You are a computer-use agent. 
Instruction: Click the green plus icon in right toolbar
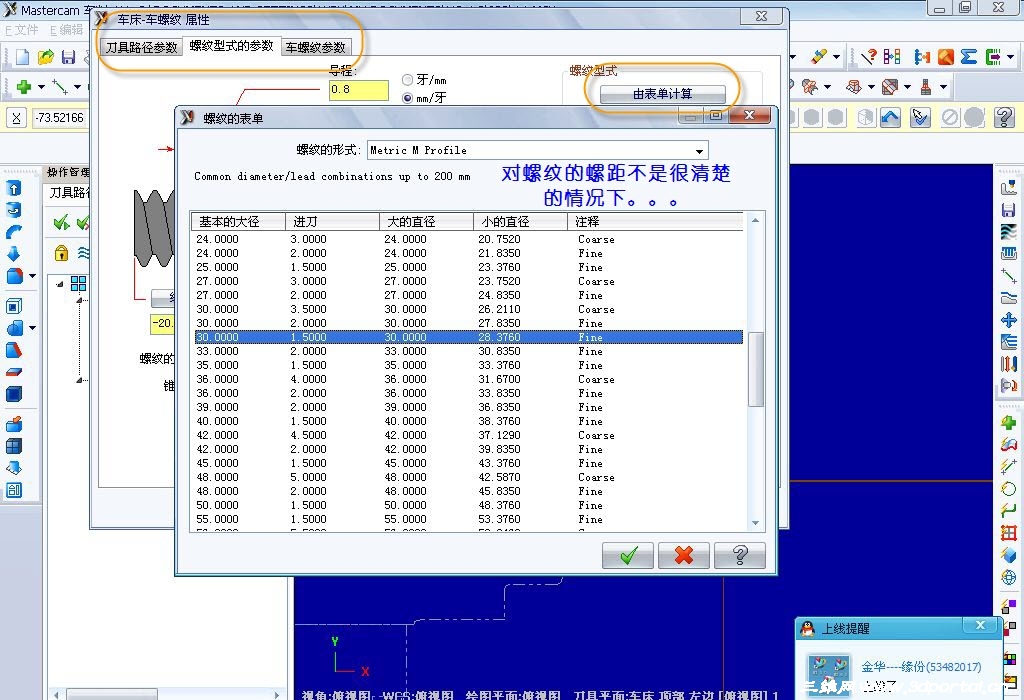[1008, 422]
